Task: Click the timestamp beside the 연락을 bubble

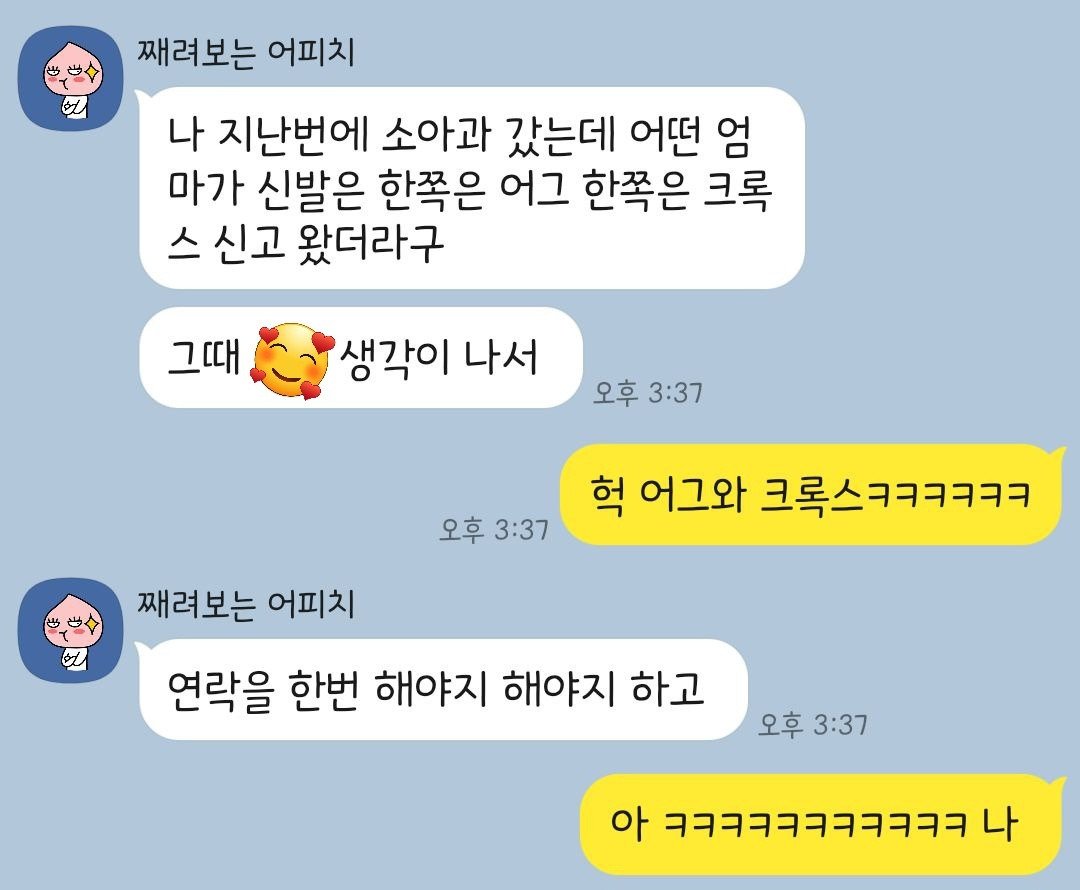Action: [813, 725]
